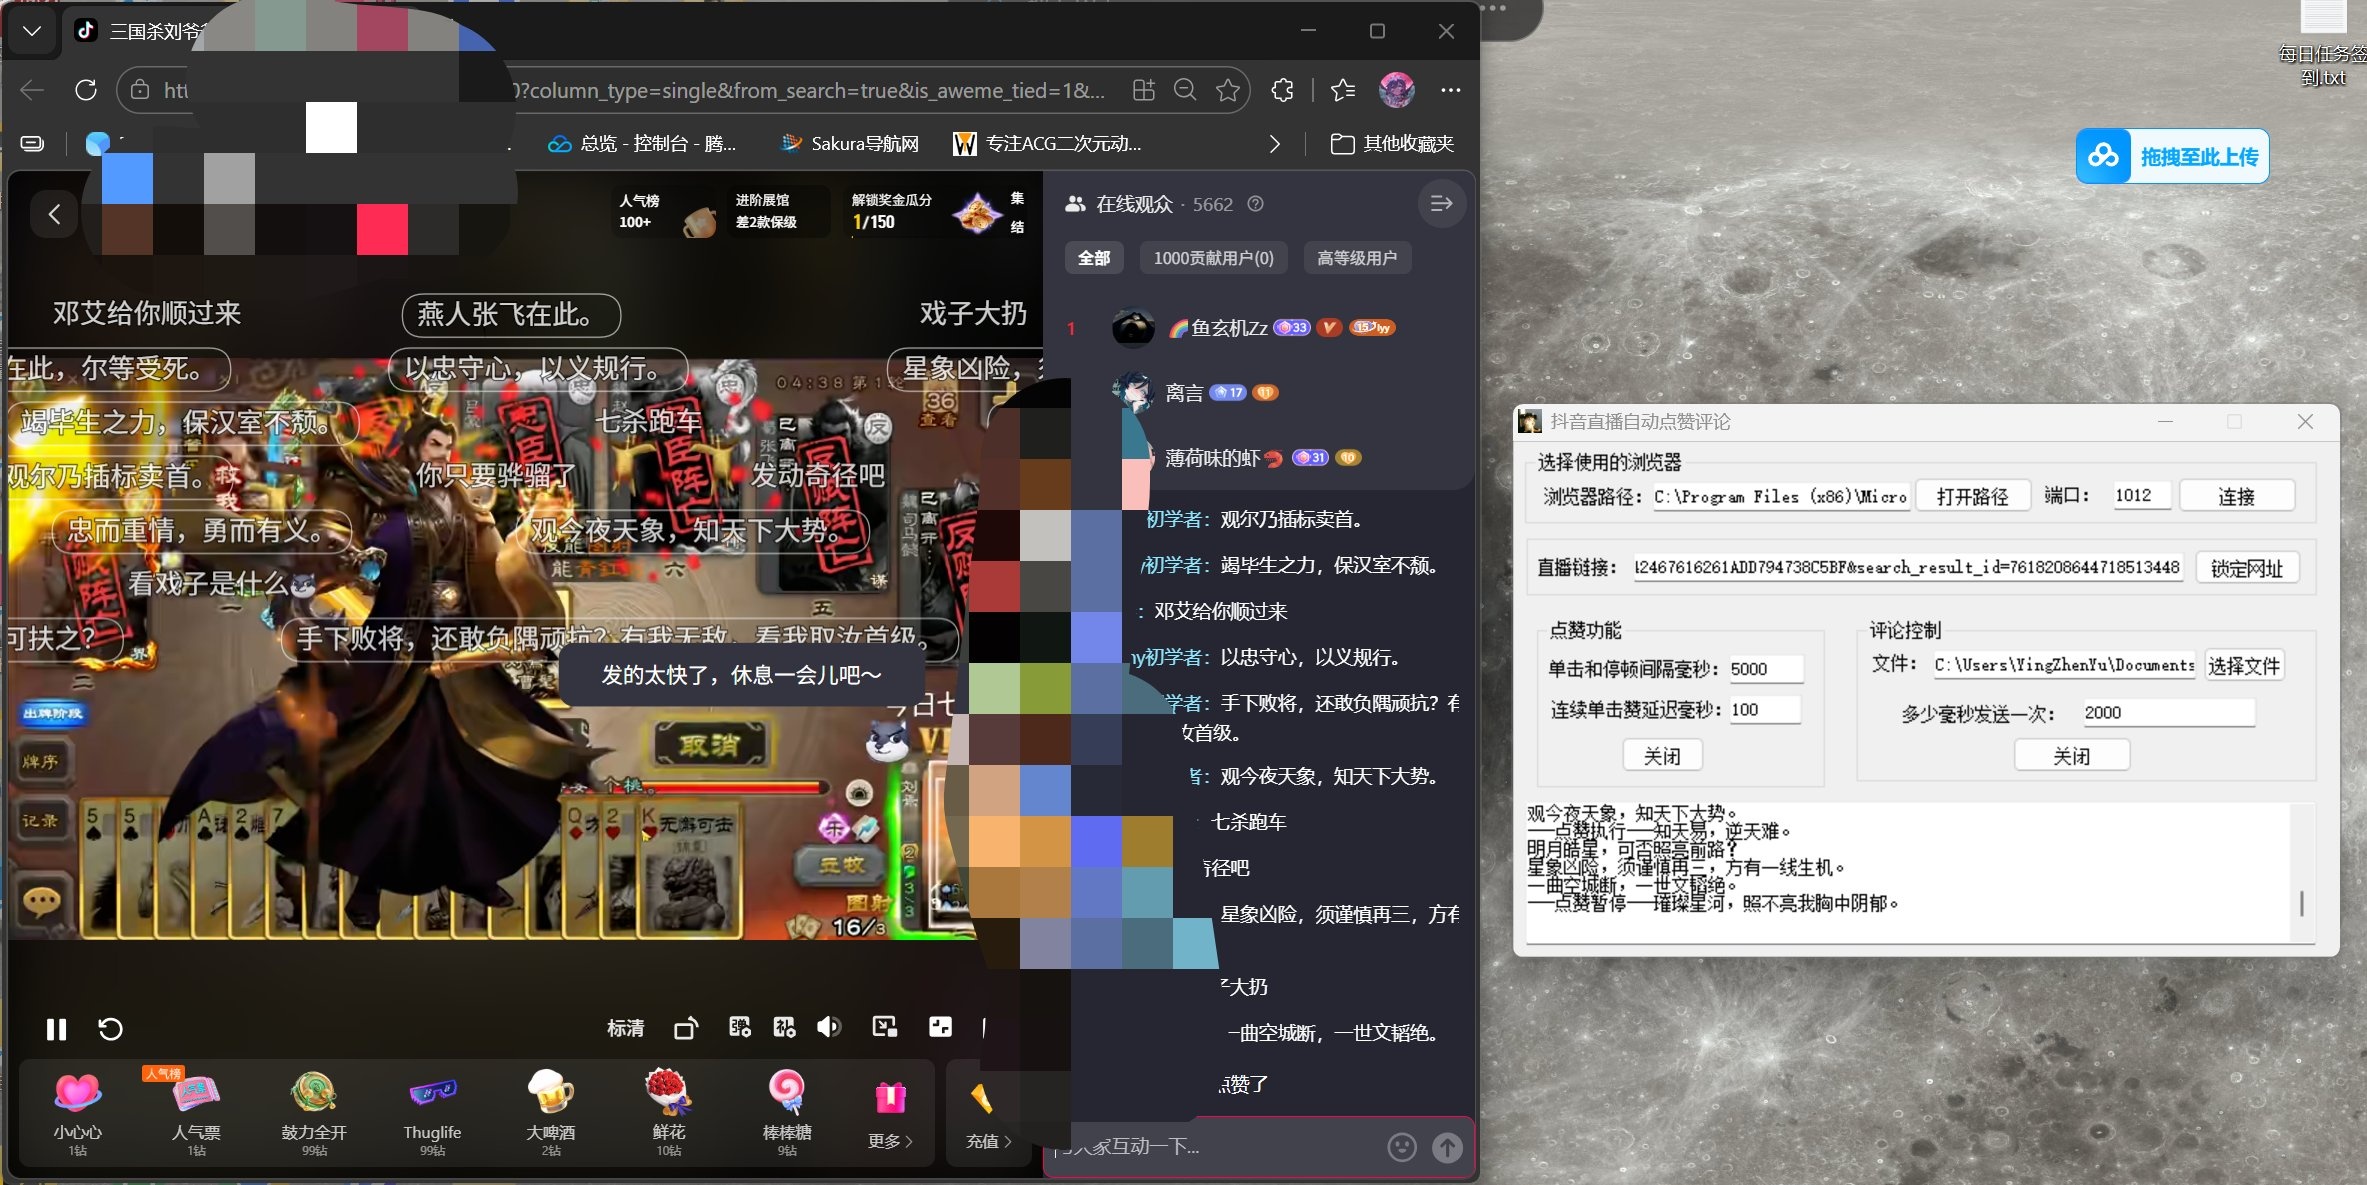Click the player refresh/replay icon
2367x1185 pixels.
tap(110, 1029)
